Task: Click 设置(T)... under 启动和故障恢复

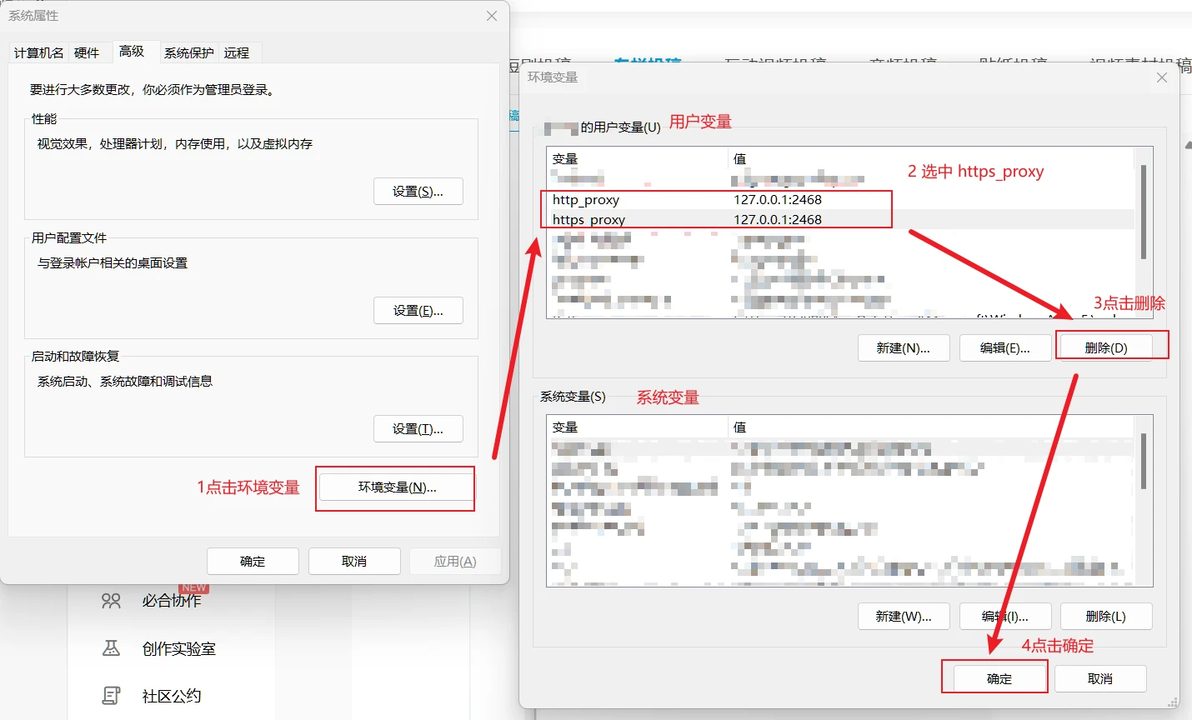Action: point(418,429)
